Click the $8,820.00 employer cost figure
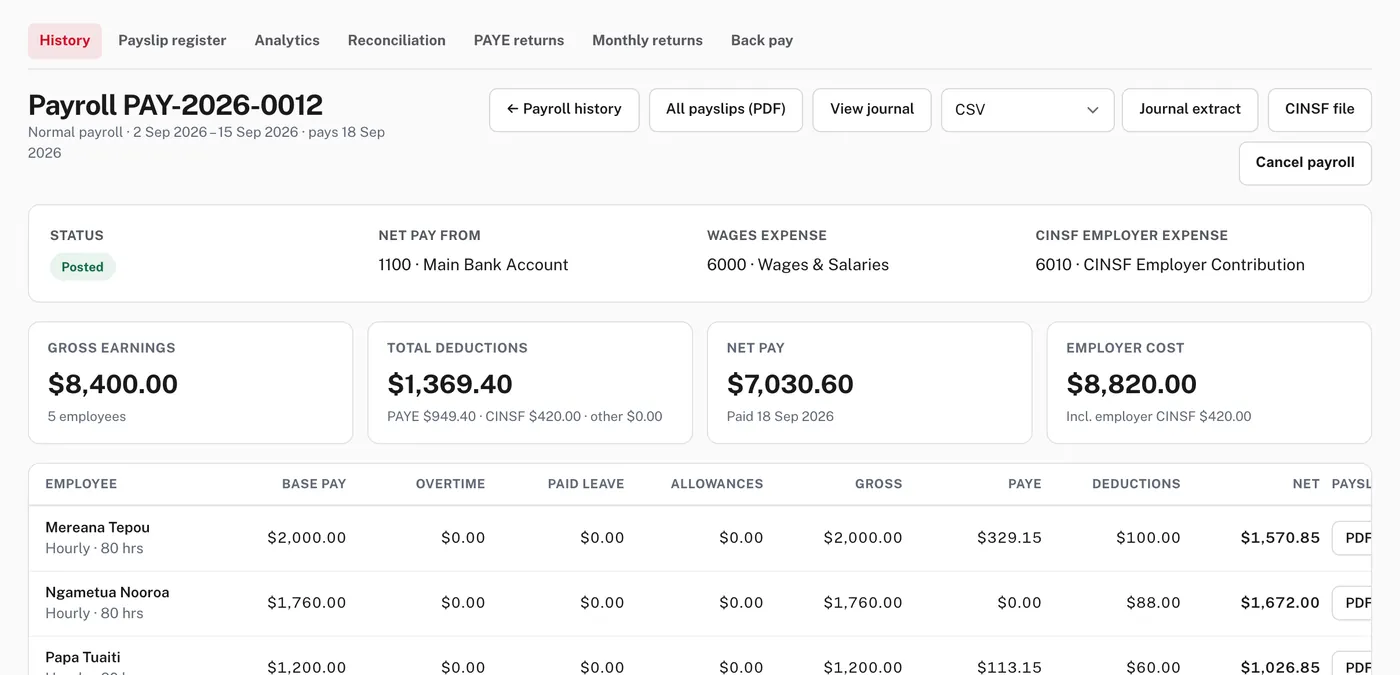This screenshot has height=675, width=1400. pyautogui.click(x=1132, y=384)
